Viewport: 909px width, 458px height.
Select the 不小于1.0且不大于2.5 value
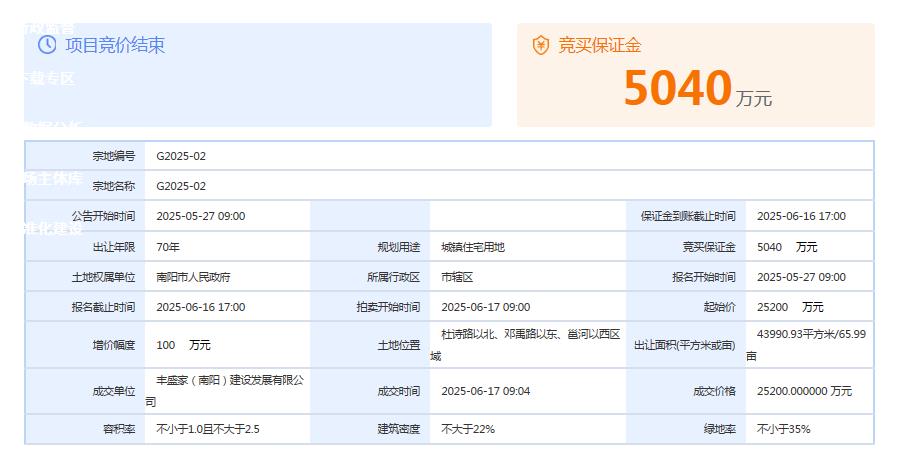pos(208,429)
